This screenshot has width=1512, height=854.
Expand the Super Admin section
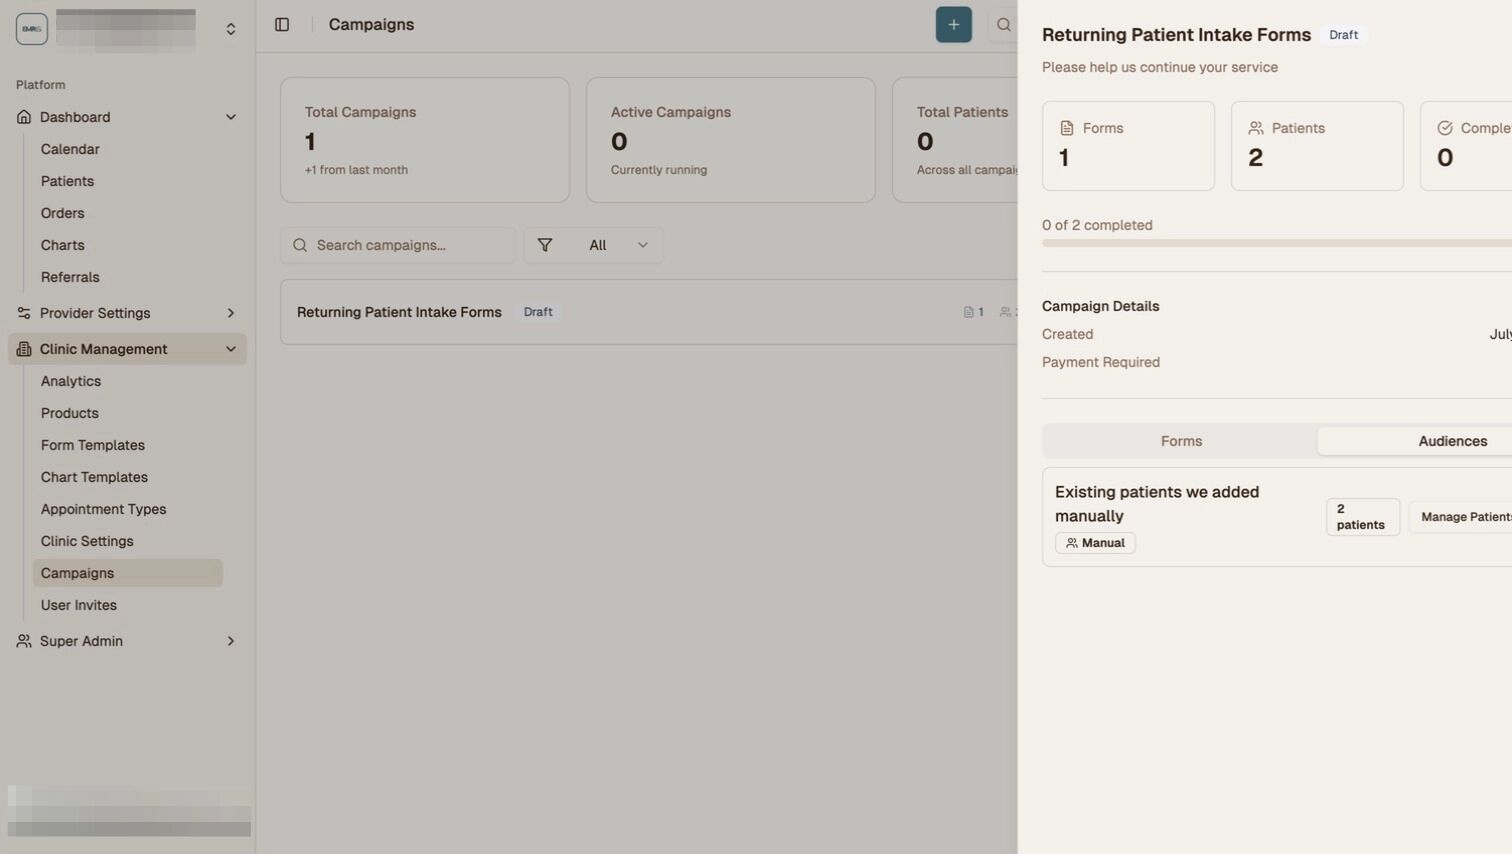click(231, 641)
